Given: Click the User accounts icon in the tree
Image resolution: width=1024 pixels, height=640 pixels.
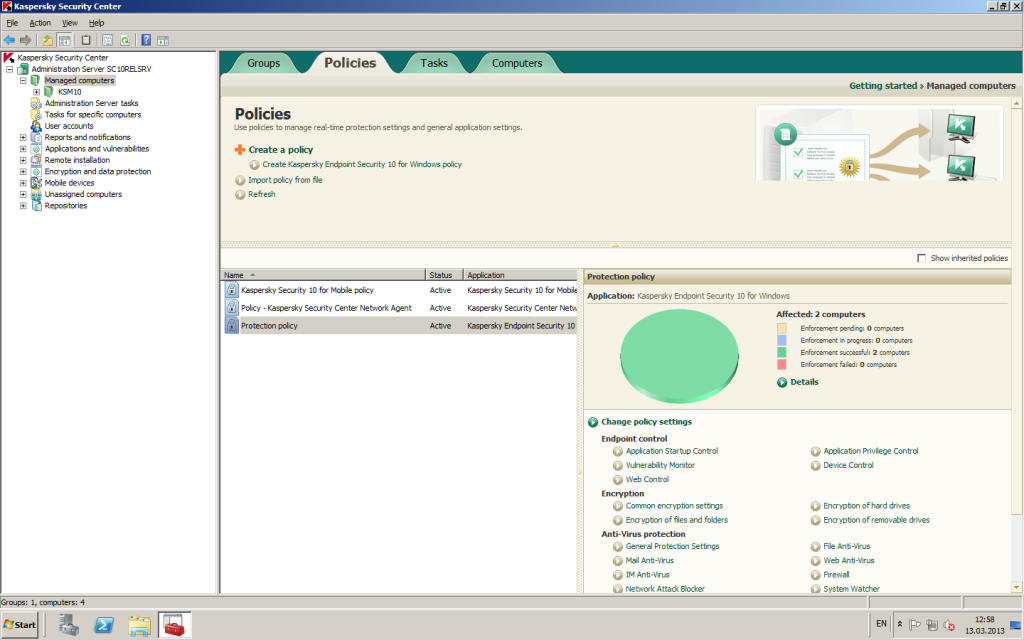Looking at the screenshot, I should 37,125.
